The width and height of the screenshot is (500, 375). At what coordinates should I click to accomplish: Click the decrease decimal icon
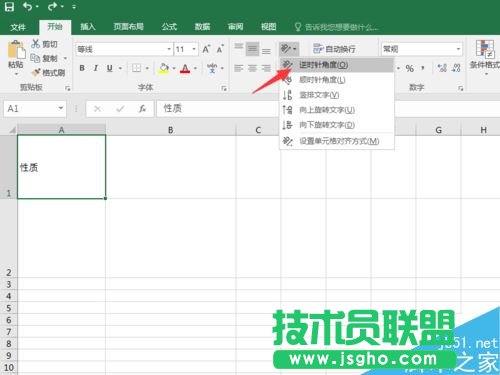[456, 68]
